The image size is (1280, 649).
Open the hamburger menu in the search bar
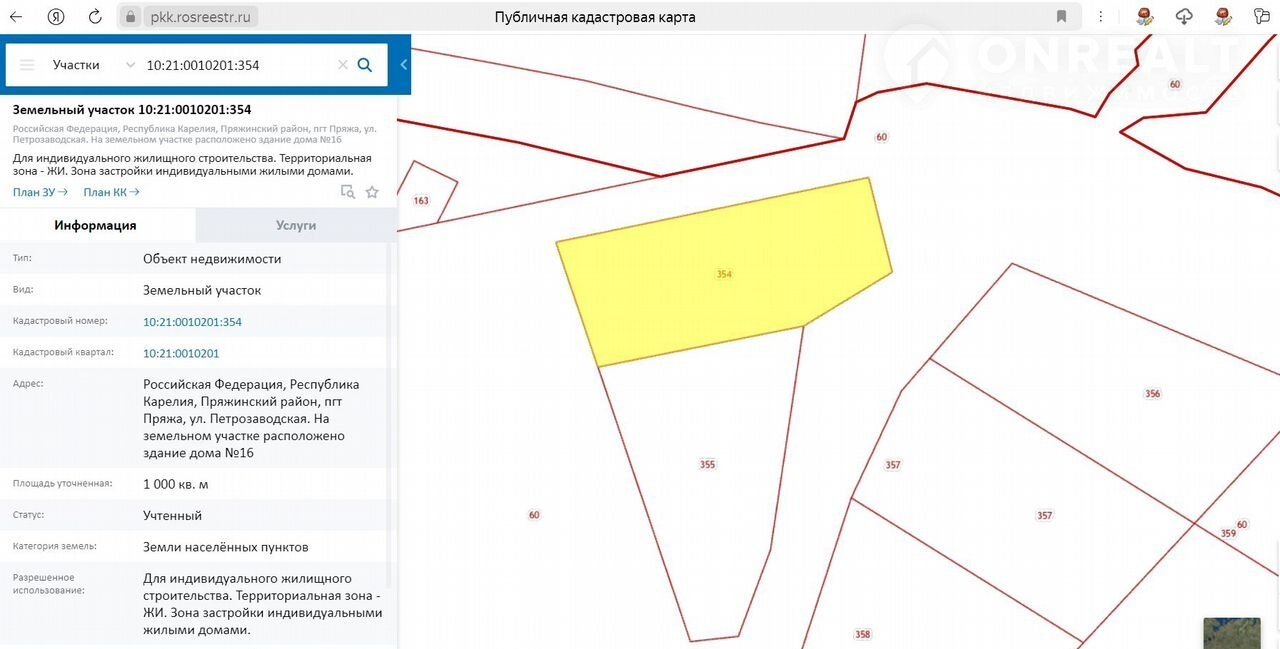[27, 65]
